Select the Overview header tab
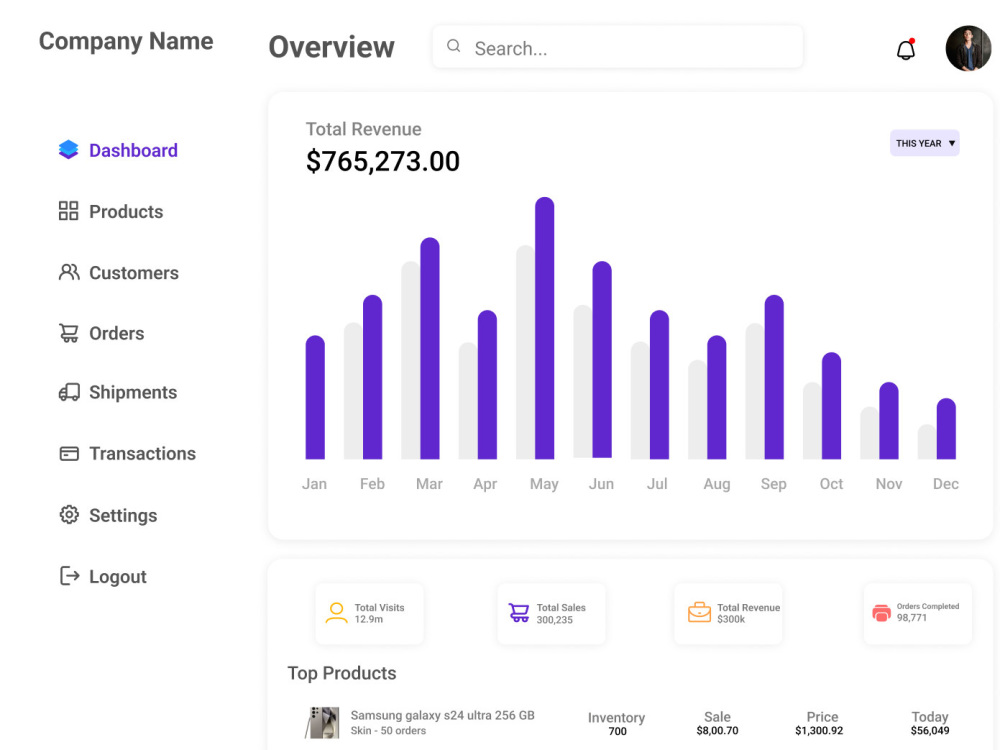 tap(331, 47)
